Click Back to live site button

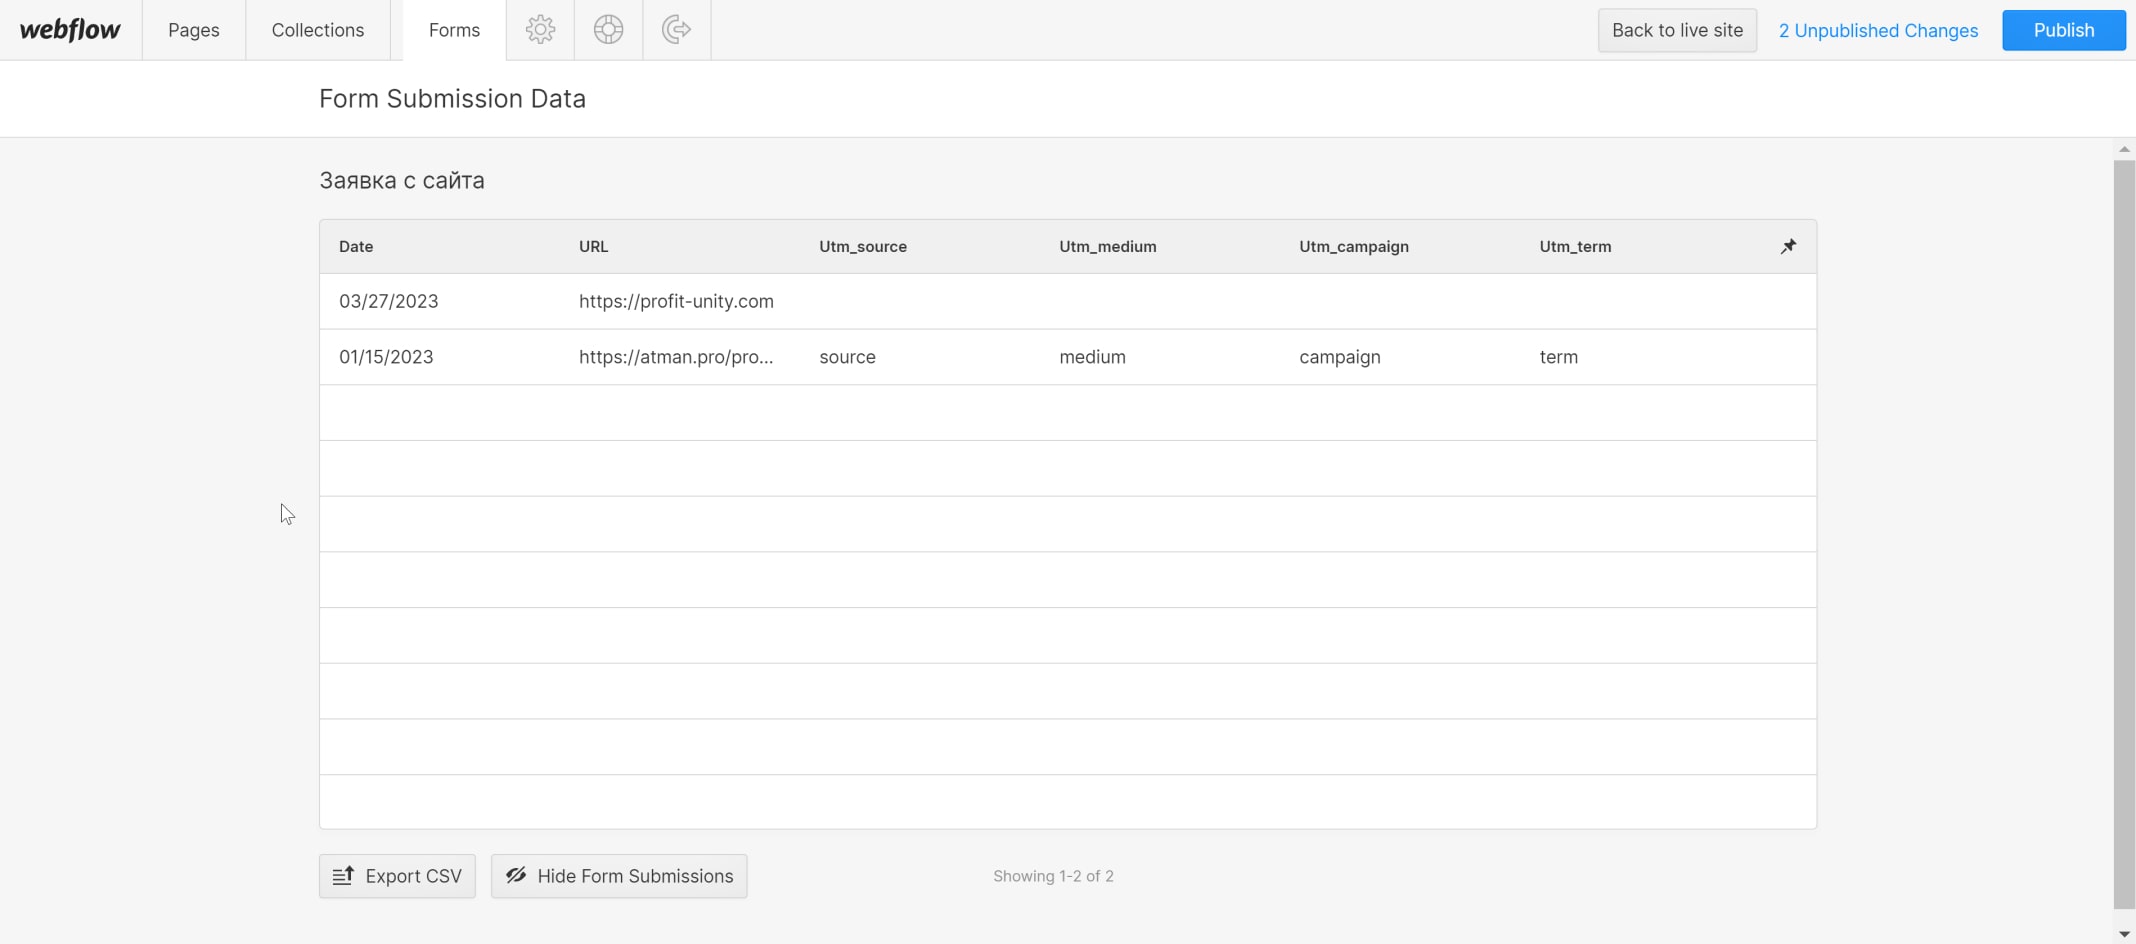click(1677, 30)
